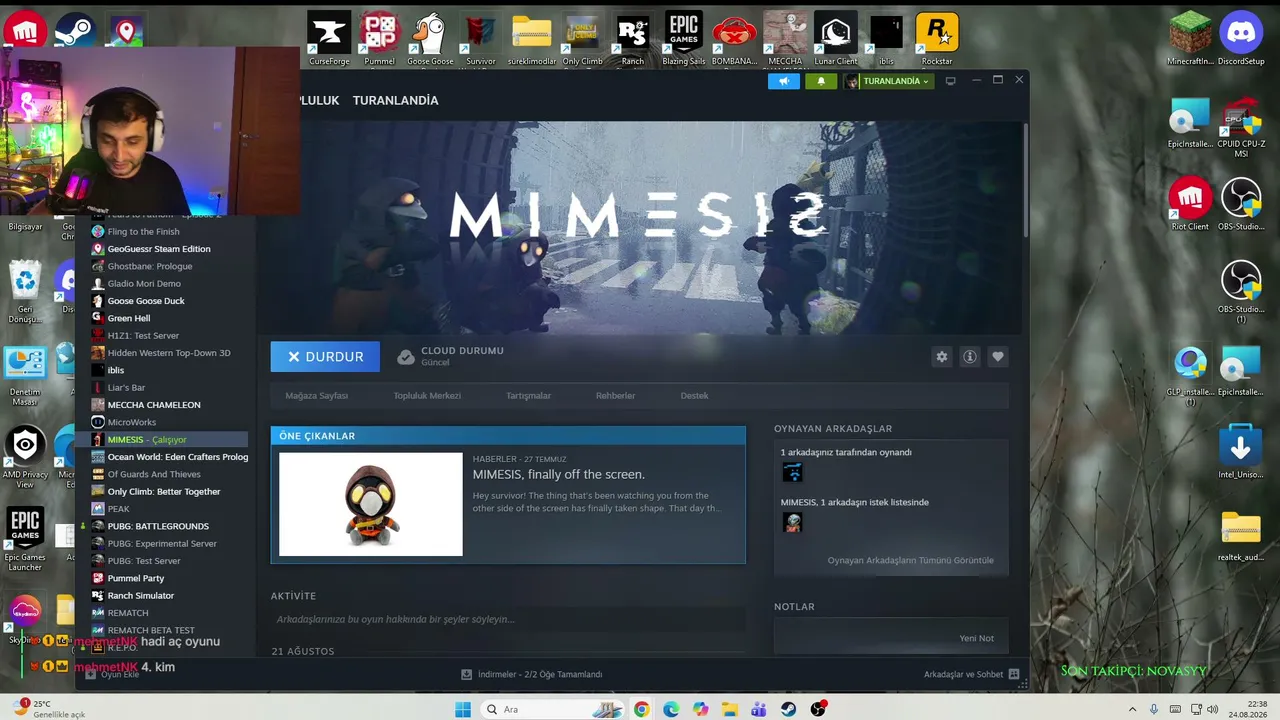The height and width of the screenshot is (720, 1280).
Task: Open the TURANLANDİA profile menu tab
Action: [395, 100]
